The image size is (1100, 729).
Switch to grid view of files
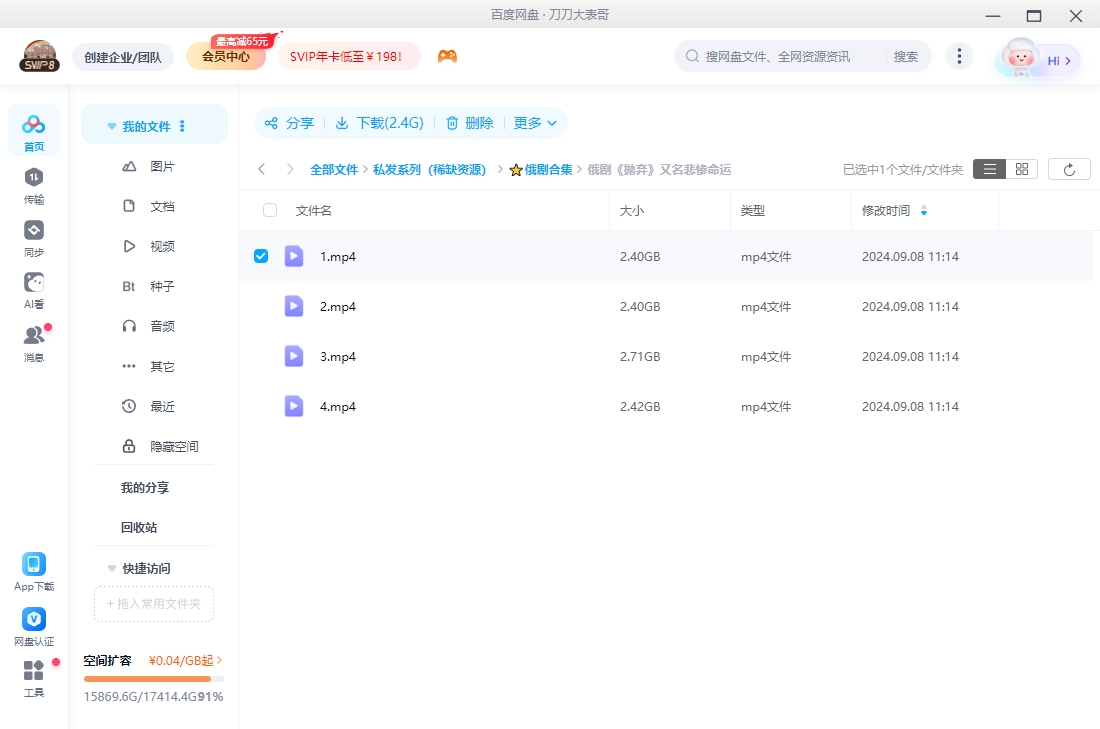1021,168
